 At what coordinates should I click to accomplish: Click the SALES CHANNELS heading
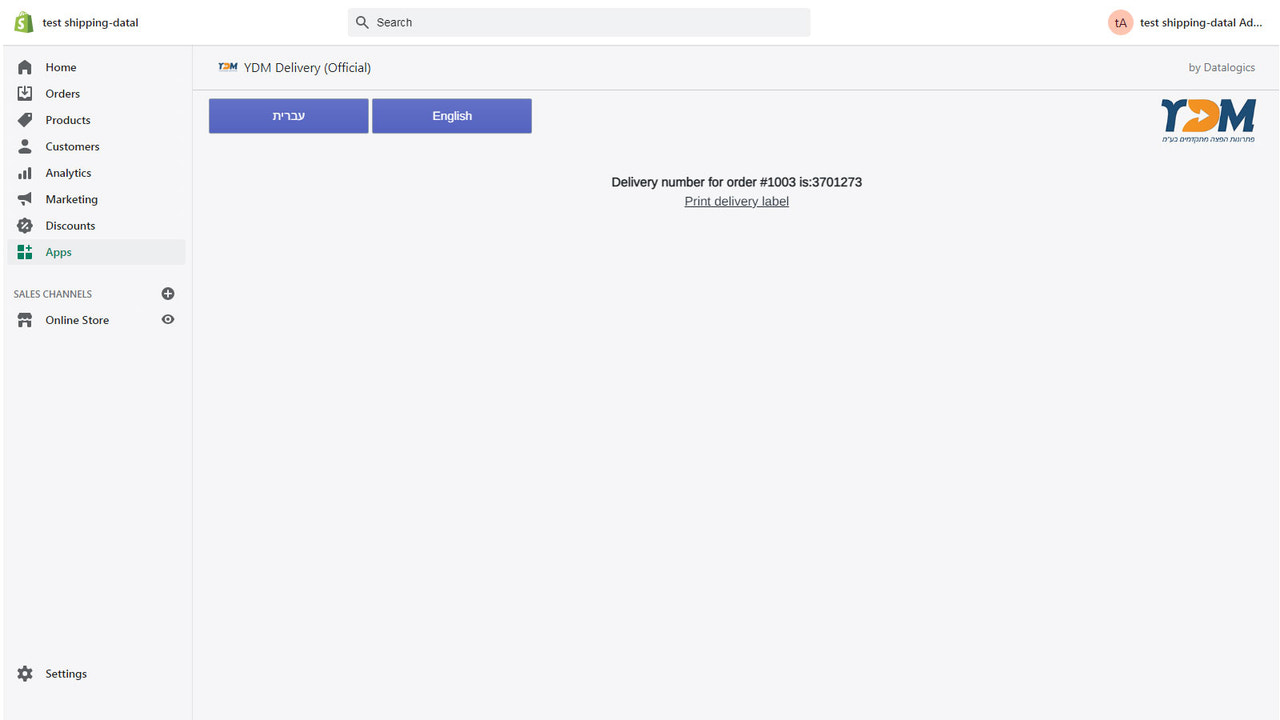(53, 294)
